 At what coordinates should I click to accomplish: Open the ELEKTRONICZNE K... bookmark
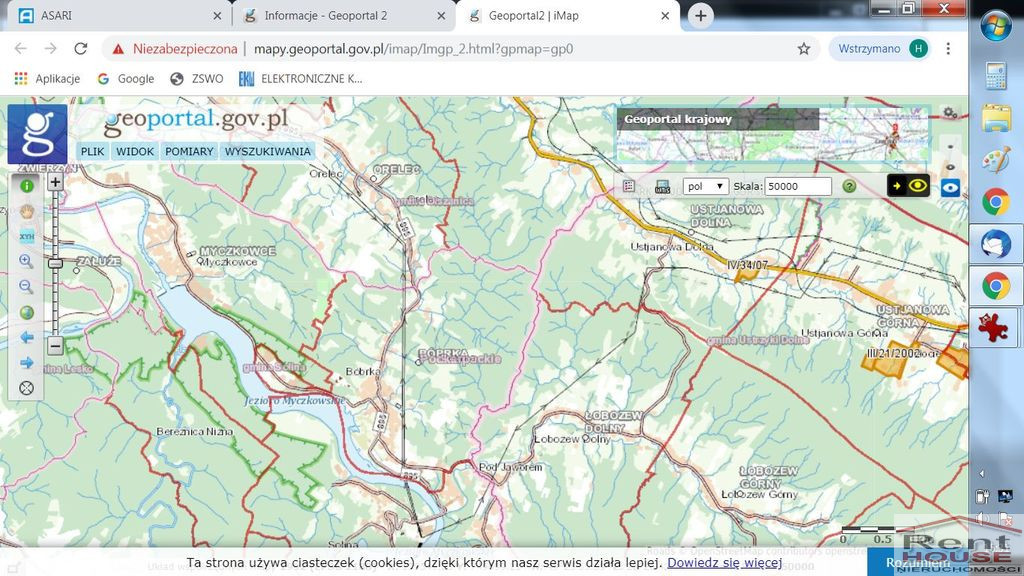(x=300, y=78)
